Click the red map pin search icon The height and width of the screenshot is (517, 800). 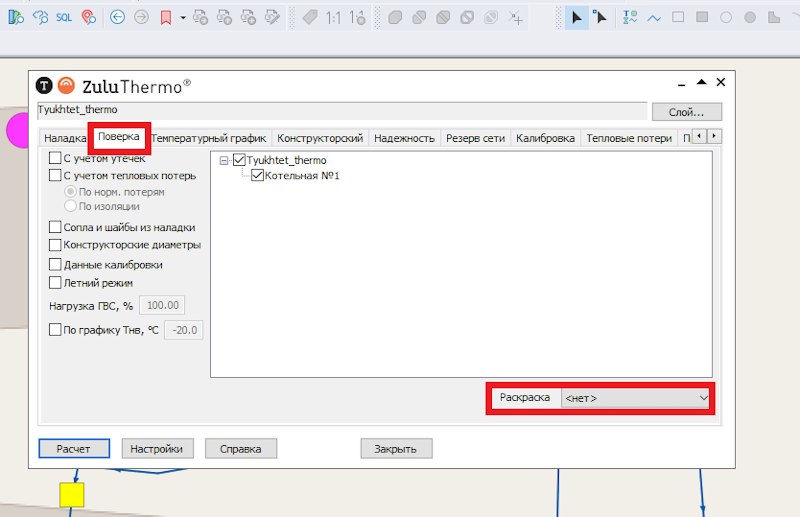(x=88, y=17)
